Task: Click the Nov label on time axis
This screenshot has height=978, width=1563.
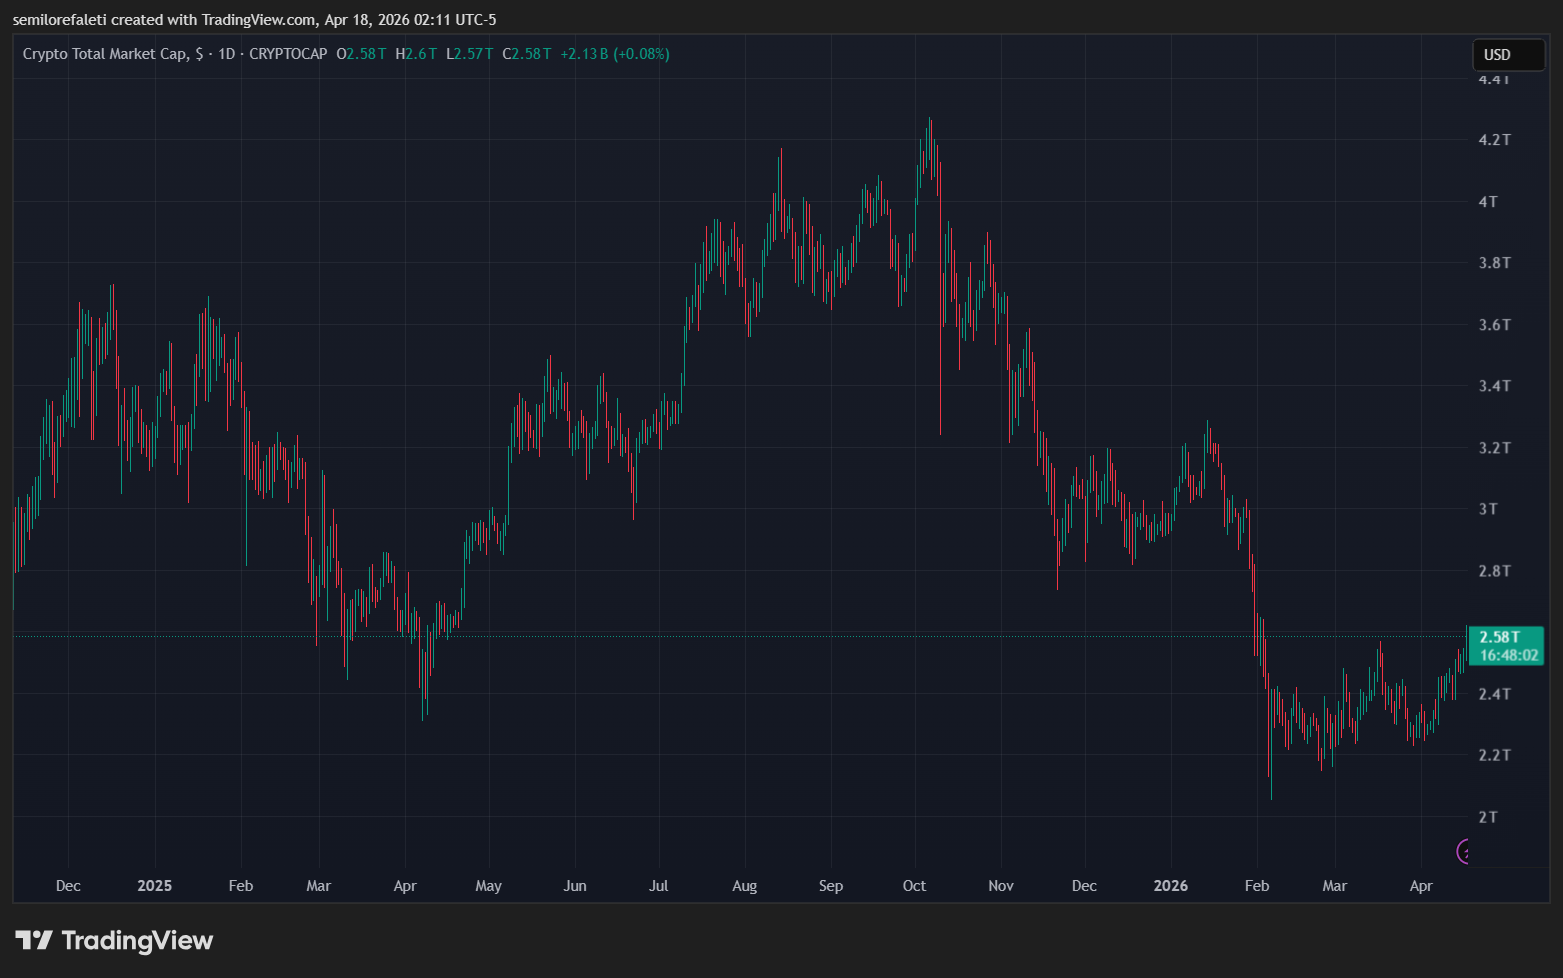Action: pos(1001,886)
